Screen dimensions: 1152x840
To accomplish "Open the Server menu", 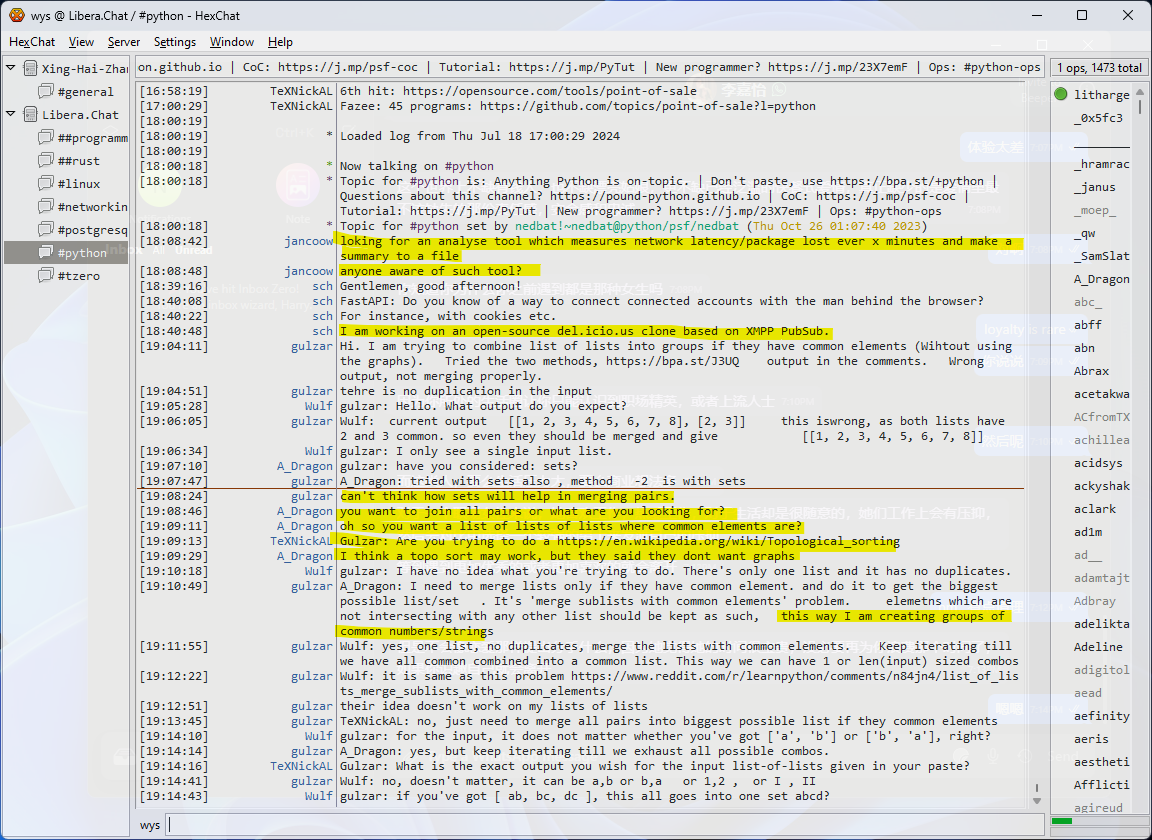I will click(124, 42).
